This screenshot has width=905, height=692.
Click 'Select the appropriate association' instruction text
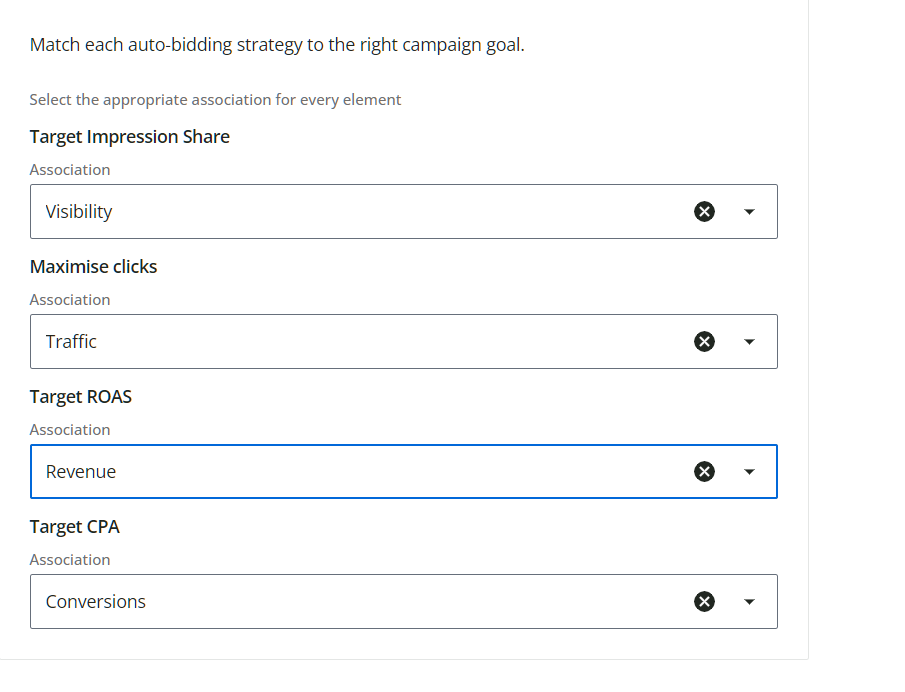point(215,100)
